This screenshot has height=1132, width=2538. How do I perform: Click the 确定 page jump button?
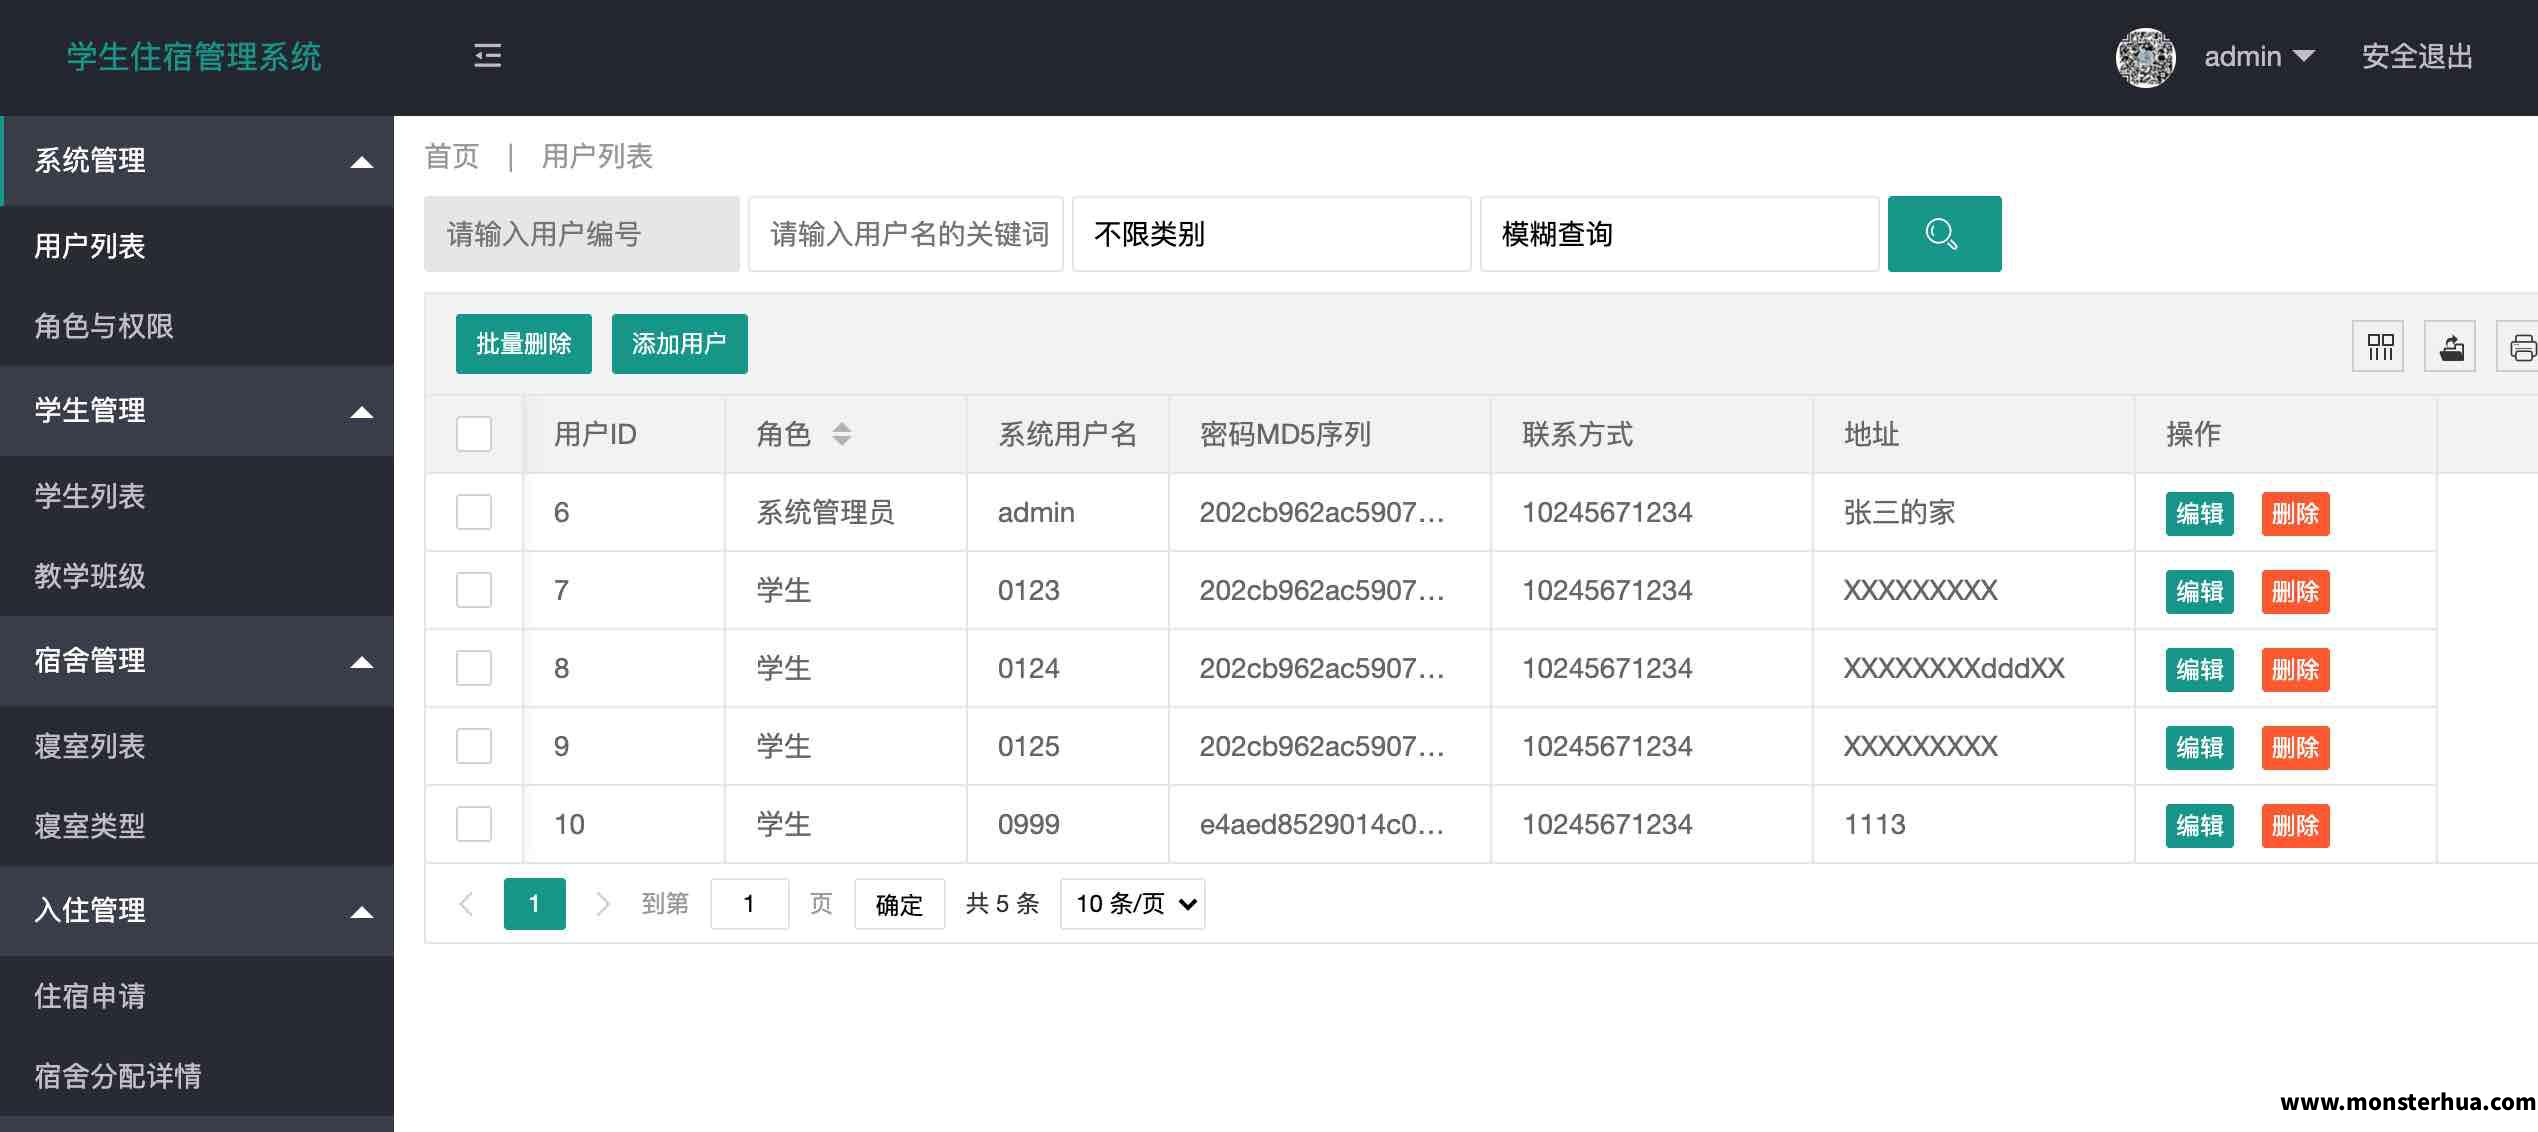pos(900,904)
